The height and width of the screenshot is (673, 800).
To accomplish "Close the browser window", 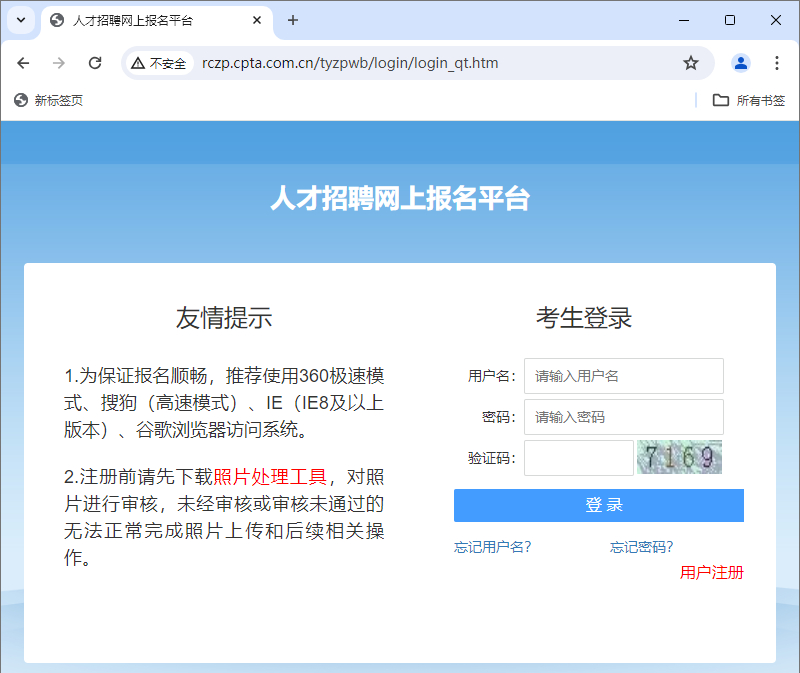I will pos(776,20).
